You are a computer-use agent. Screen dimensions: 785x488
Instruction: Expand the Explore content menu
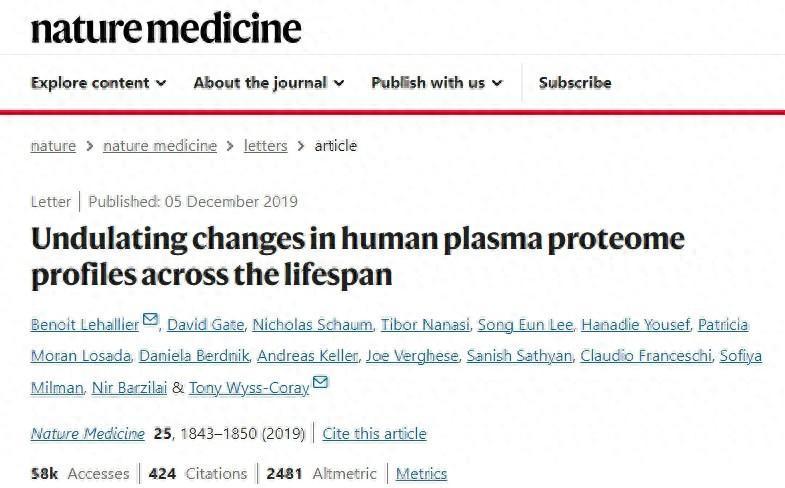tap(98, 83)
